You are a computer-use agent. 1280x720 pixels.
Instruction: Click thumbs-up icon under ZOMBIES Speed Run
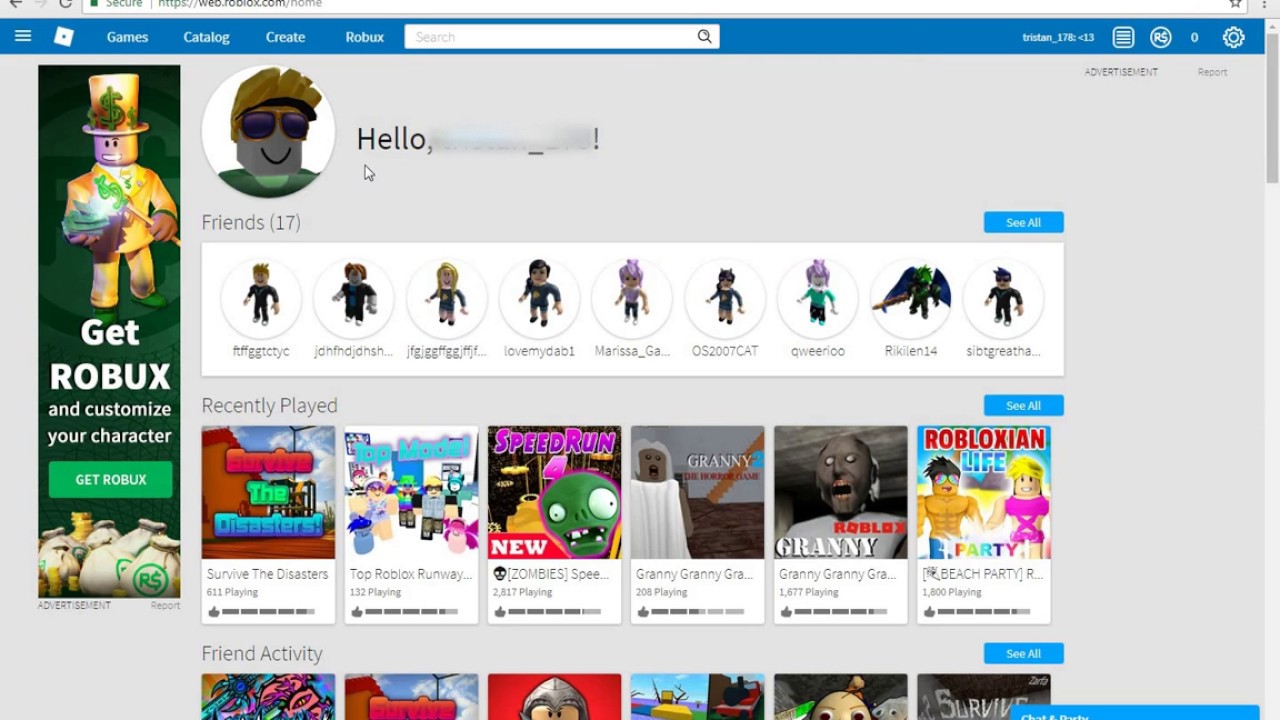pos(499,612)
